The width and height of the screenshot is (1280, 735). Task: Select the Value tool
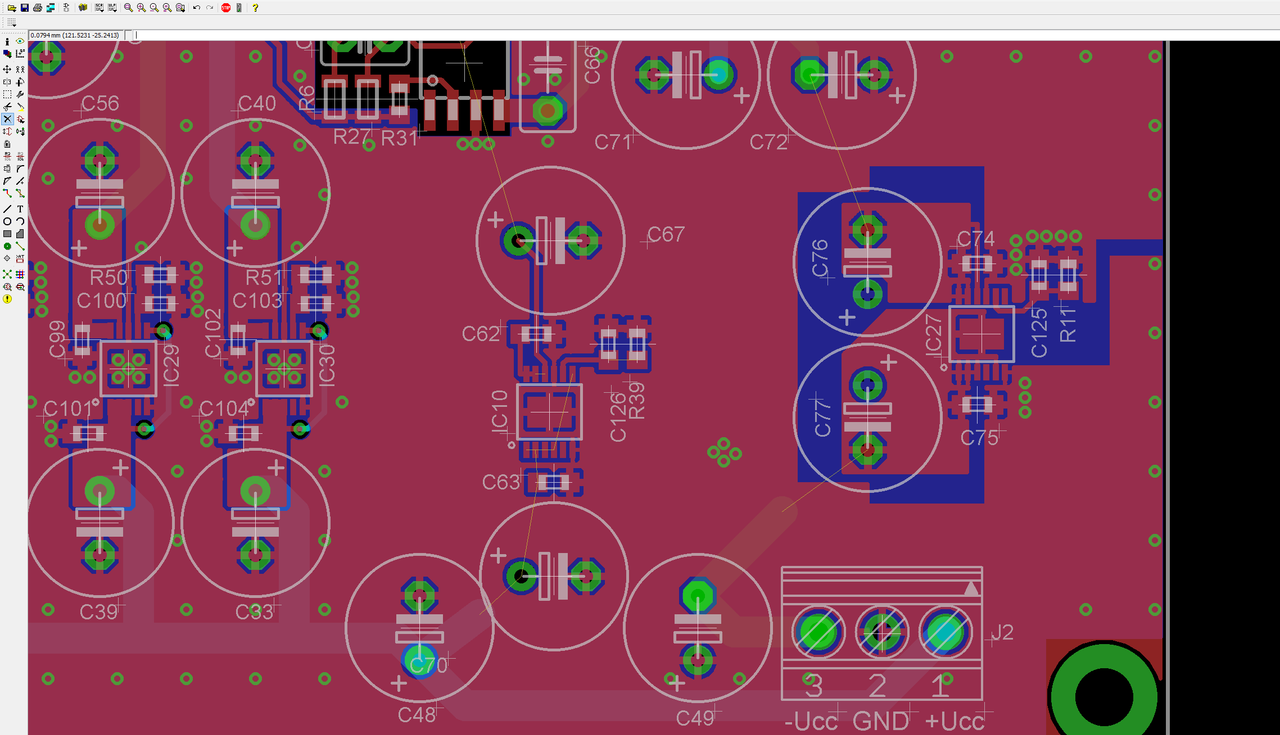20,156
